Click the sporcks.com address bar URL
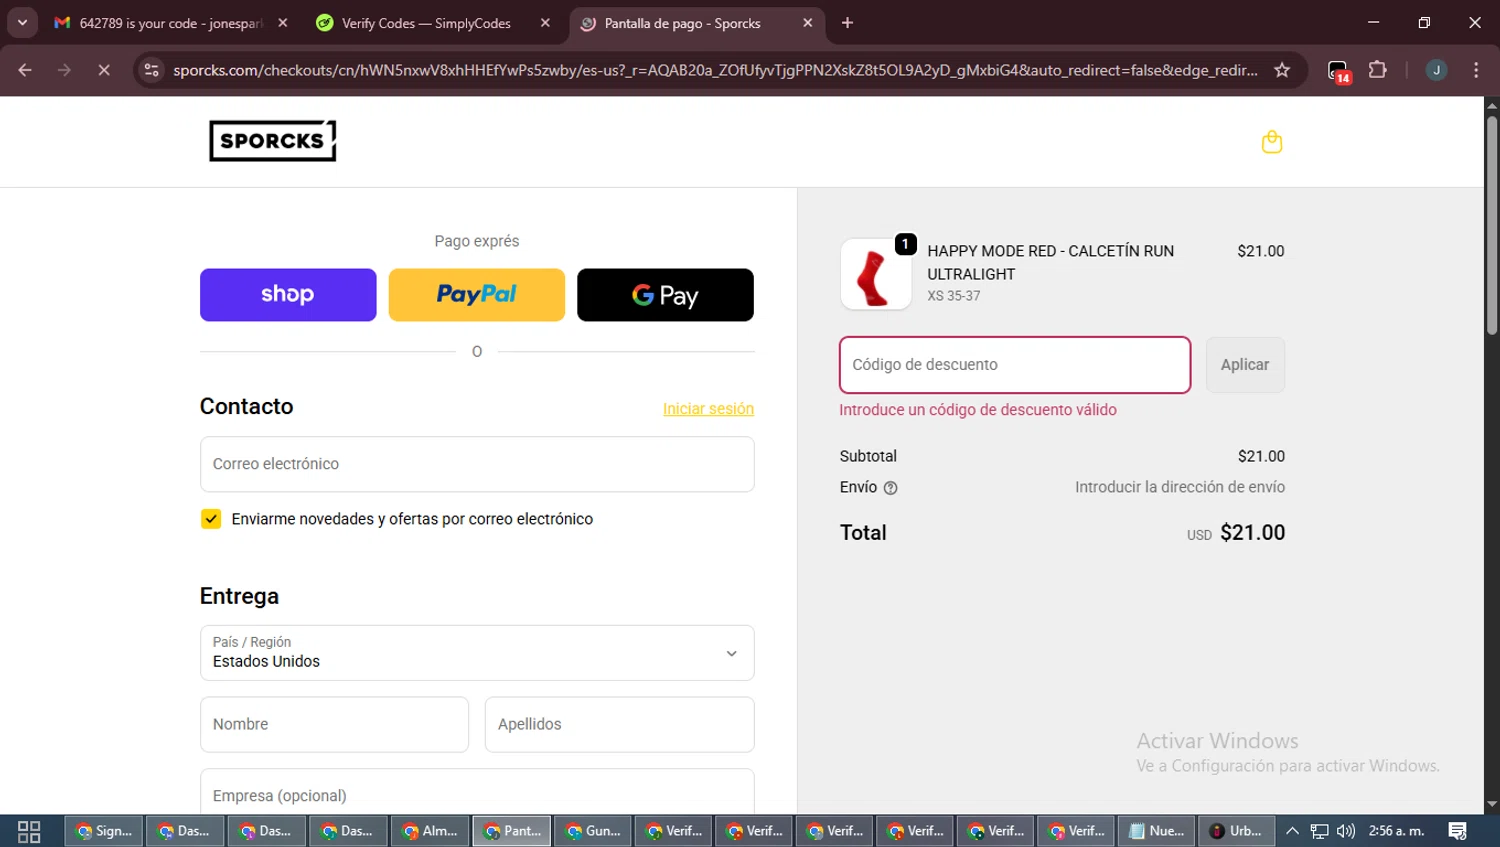The height and width of the screenshot is (847, 1500). tap(715, 70)
